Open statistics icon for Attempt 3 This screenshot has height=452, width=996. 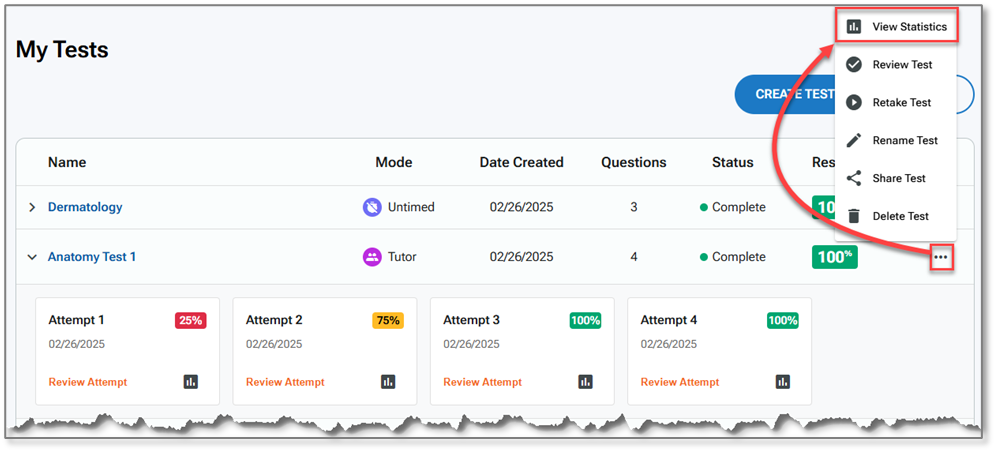pyautogui.click(x=586, y=382)
